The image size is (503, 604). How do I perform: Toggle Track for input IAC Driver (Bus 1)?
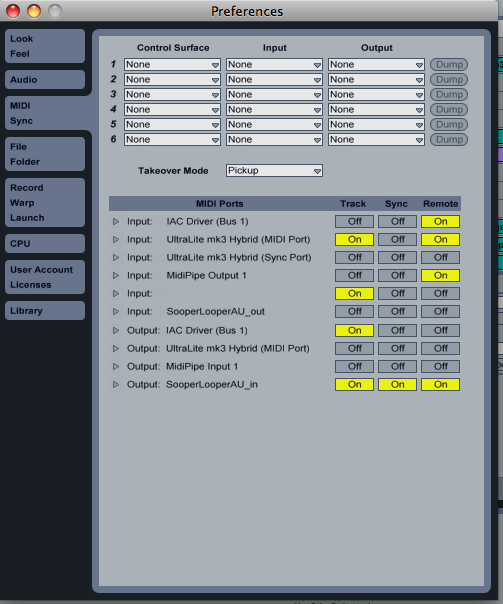354,221
